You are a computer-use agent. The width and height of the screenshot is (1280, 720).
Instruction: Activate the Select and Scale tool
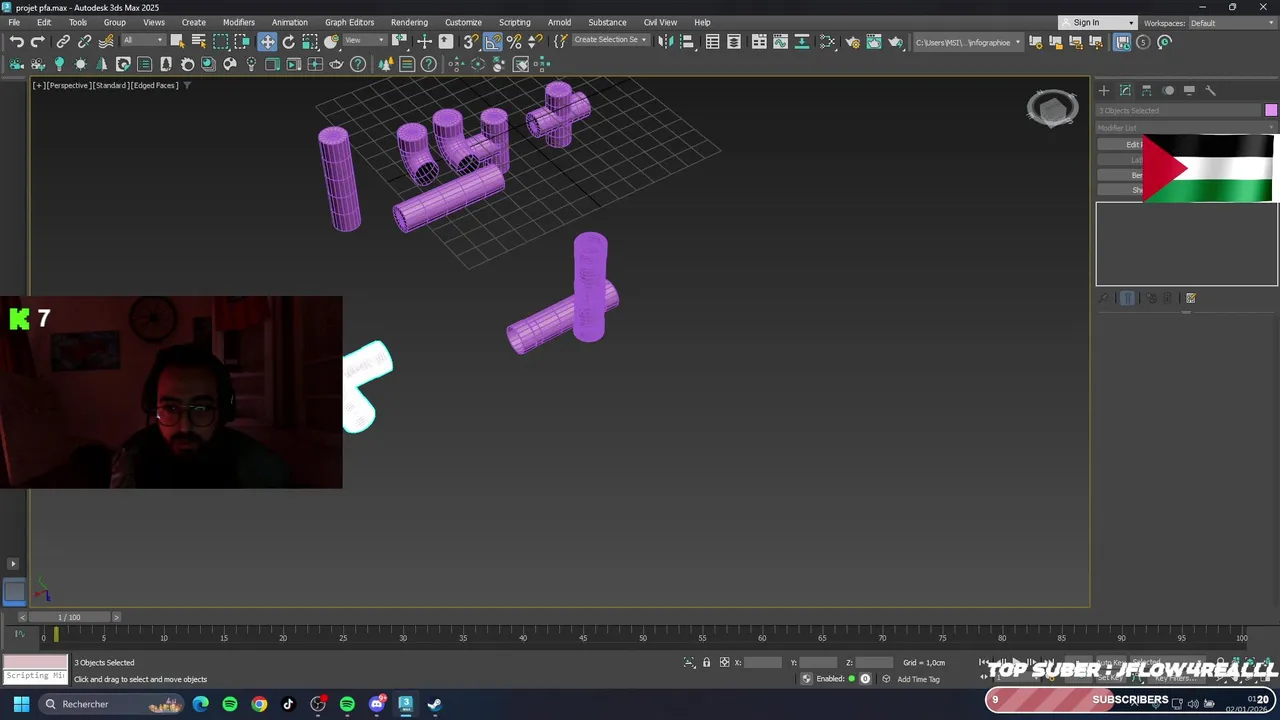[310, 41]
